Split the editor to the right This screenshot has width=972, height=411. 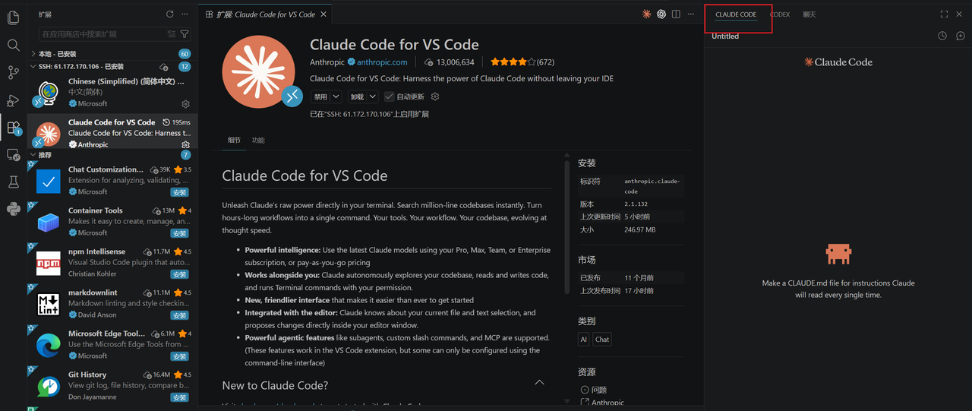[x=676, y=14]
